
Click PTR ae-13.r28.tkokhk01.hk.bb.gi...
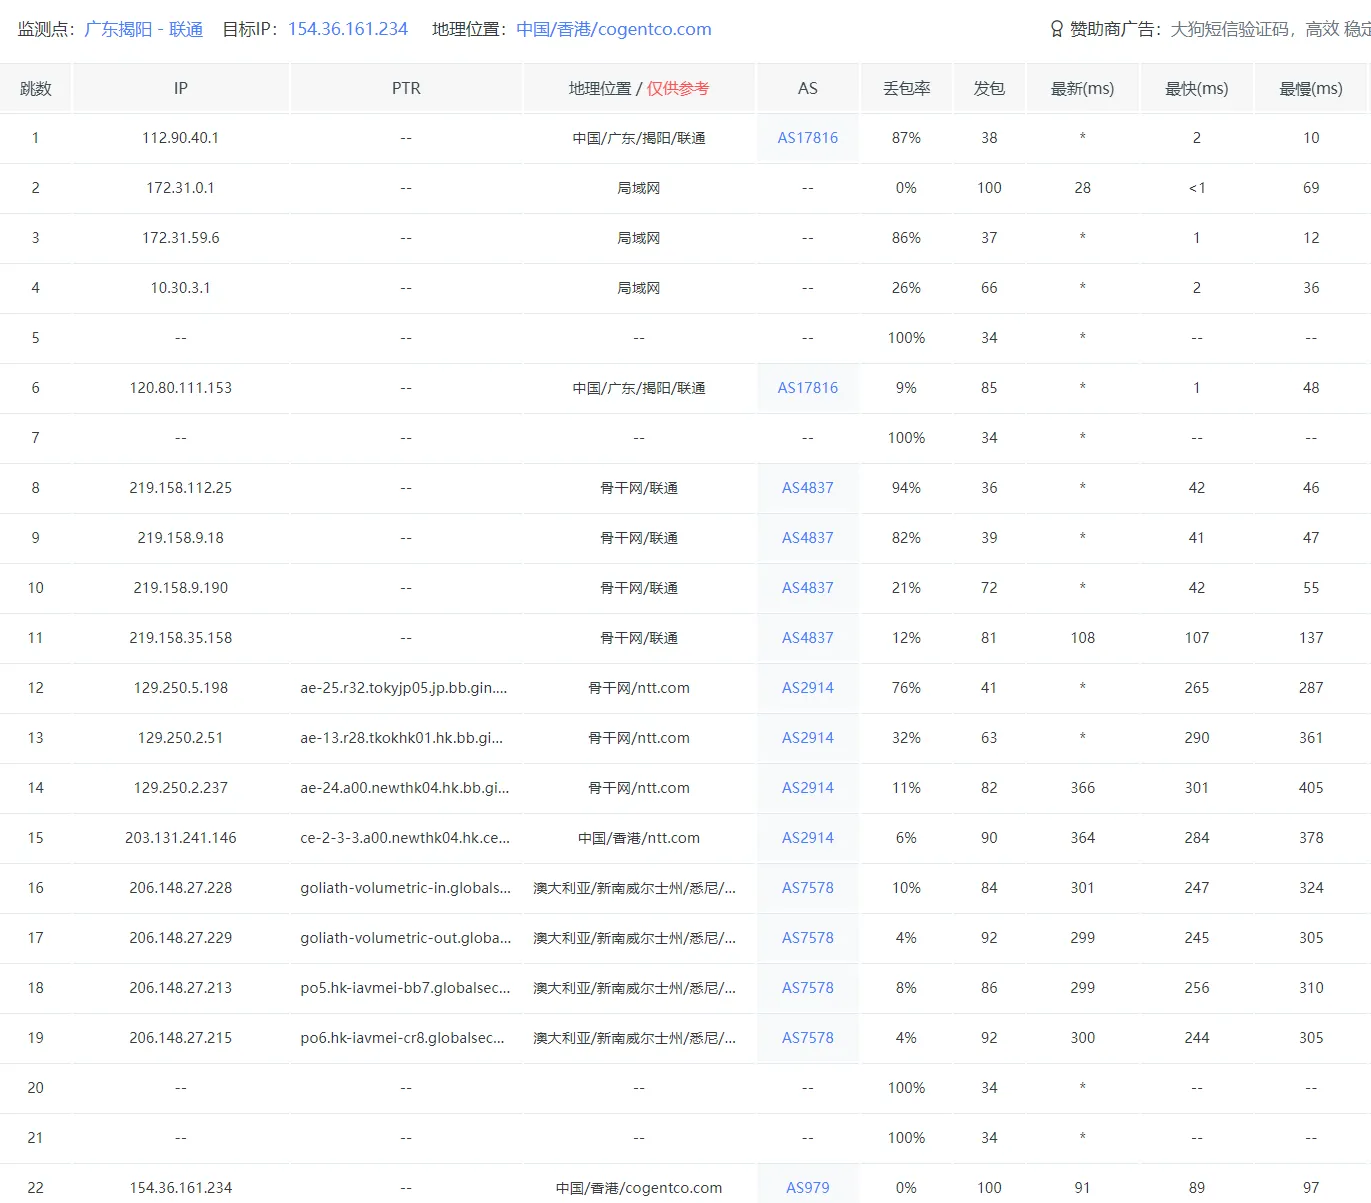click(x=402, y=738)
